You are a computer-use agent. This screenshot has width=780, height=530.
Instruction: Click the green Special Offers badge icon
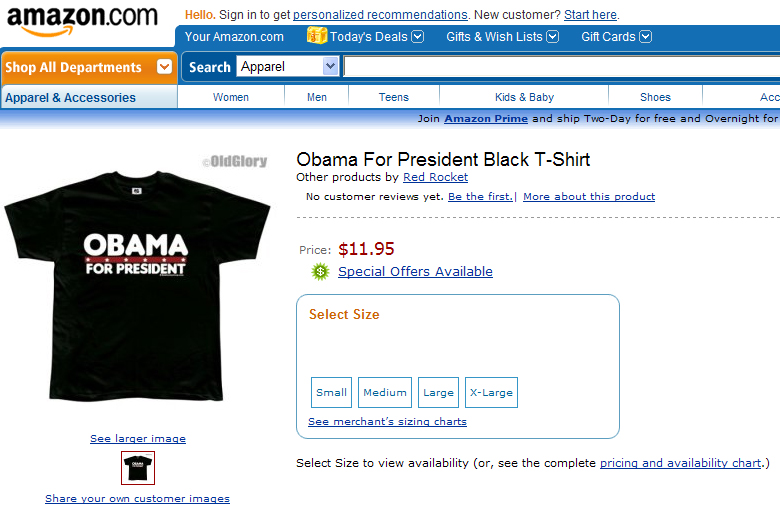pos(320,271)
